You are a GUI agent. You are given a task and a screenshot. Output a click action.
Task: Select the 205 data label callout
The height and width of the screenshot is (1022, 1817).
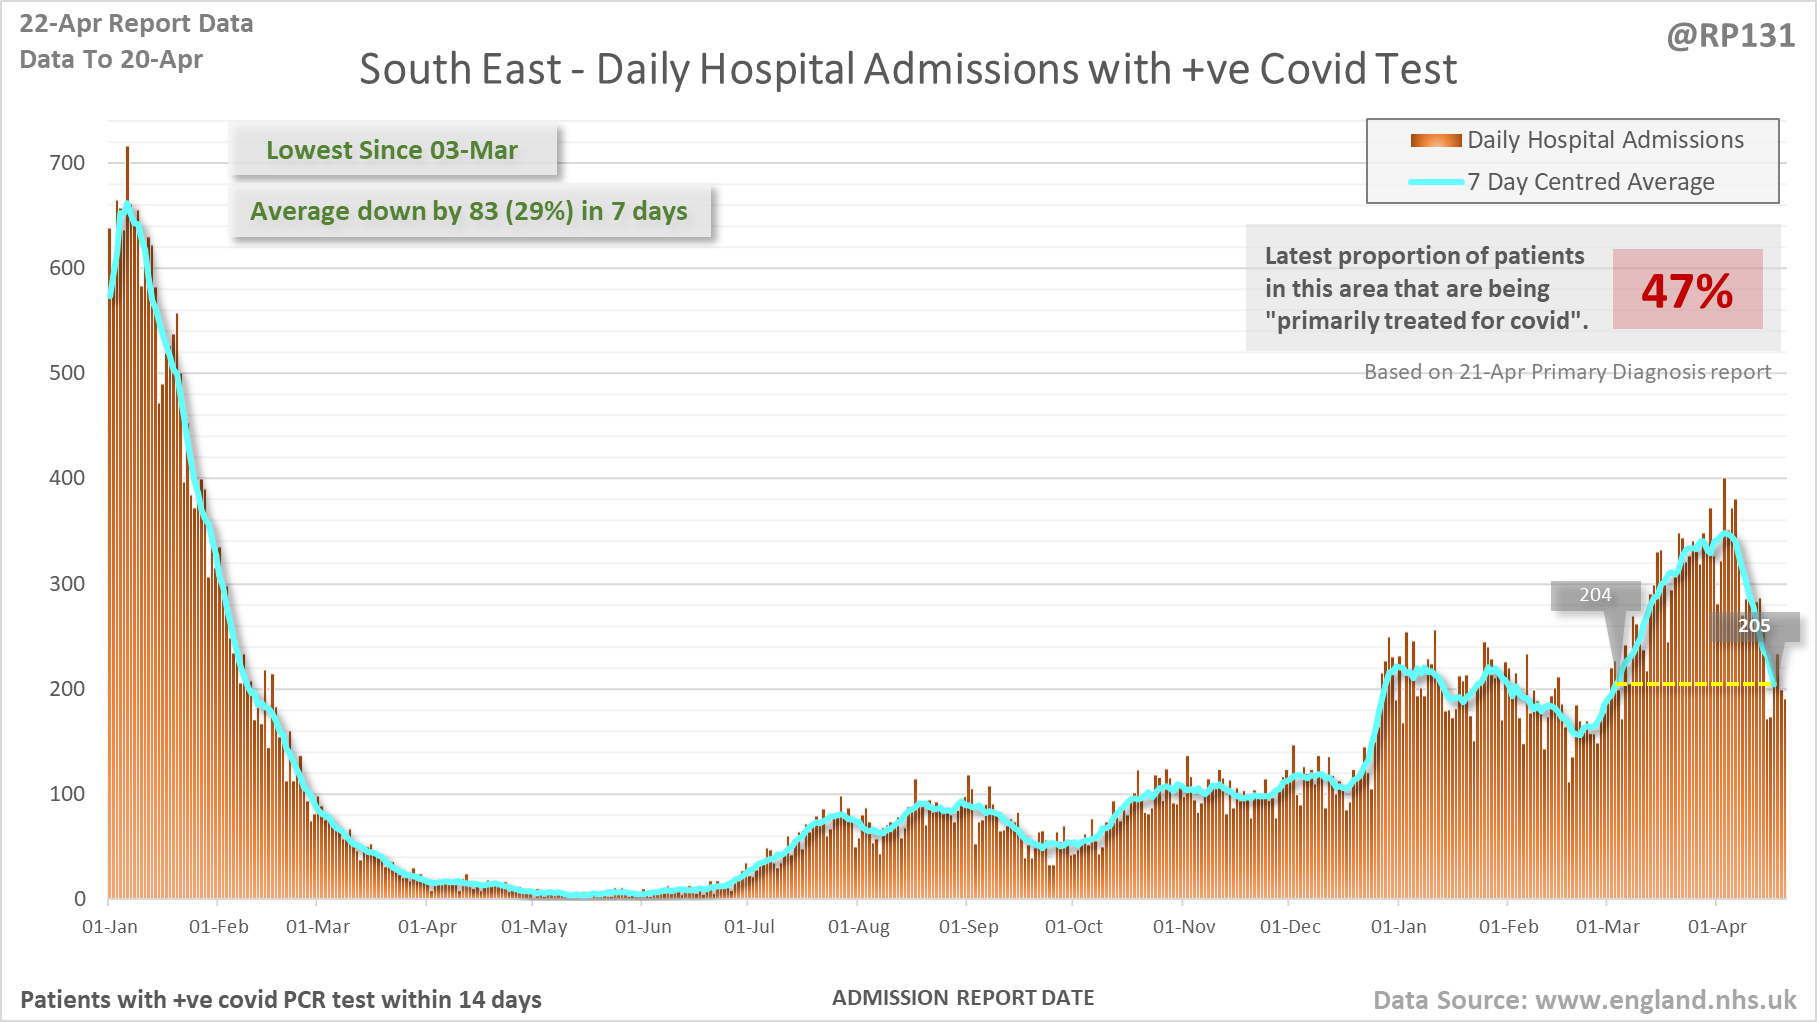tap(1754, 626)
